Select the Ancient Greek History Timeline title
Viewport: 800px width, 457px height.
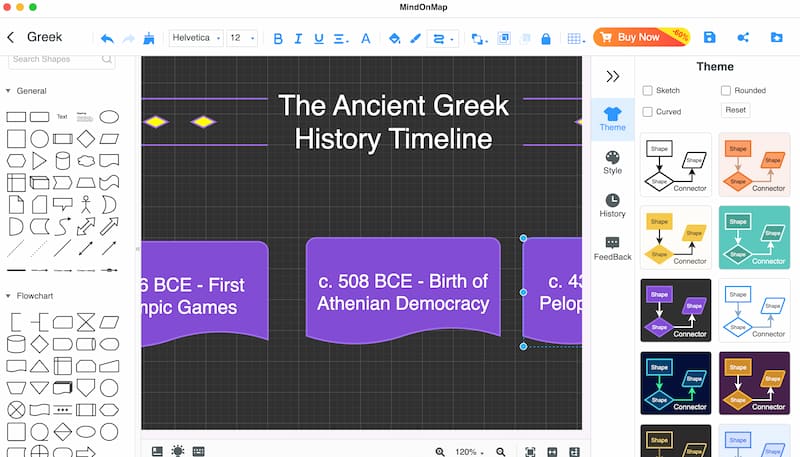click(x=394, y=122)
